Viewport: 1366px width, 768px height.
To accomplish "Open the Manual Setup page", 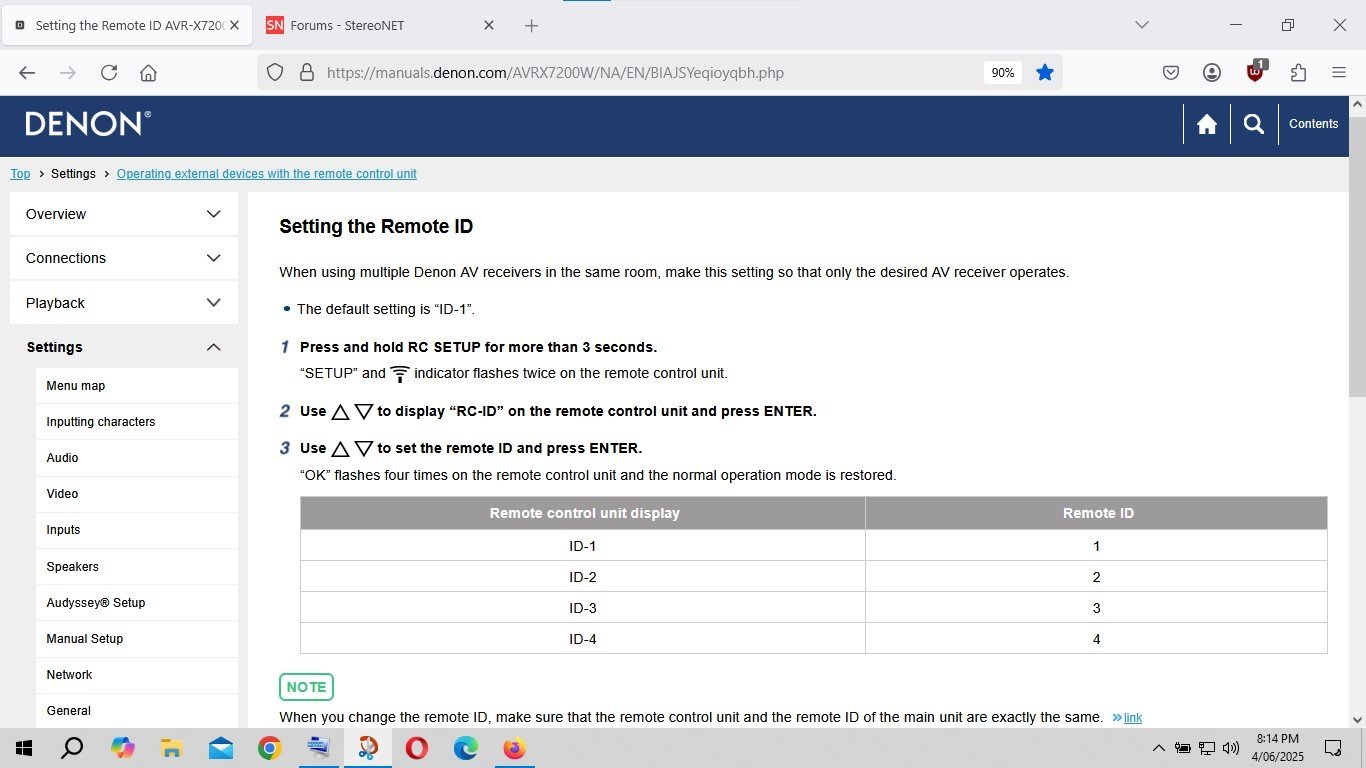I will [137, 639].
